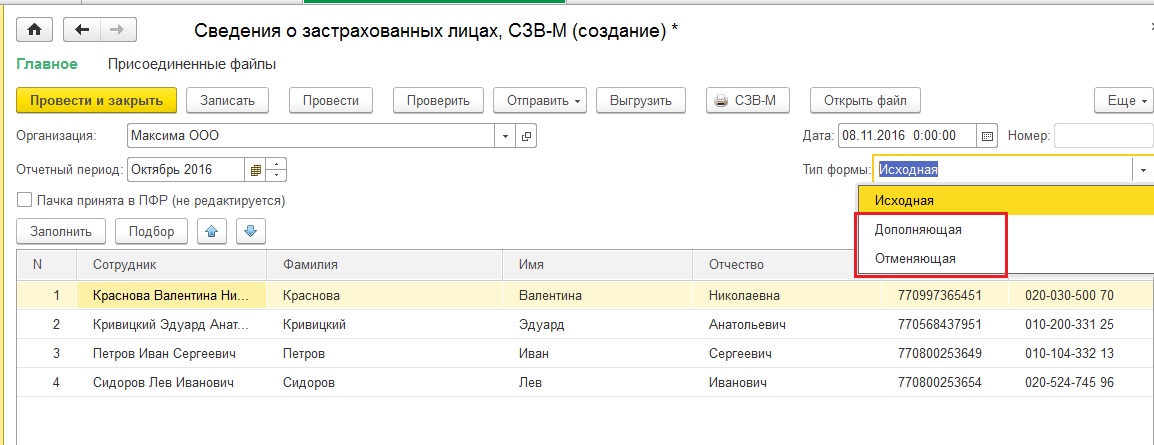Viewport: 1154px width, 445px height.
Task: Click Провести и закрыть button
Action: tap(96, 101)
